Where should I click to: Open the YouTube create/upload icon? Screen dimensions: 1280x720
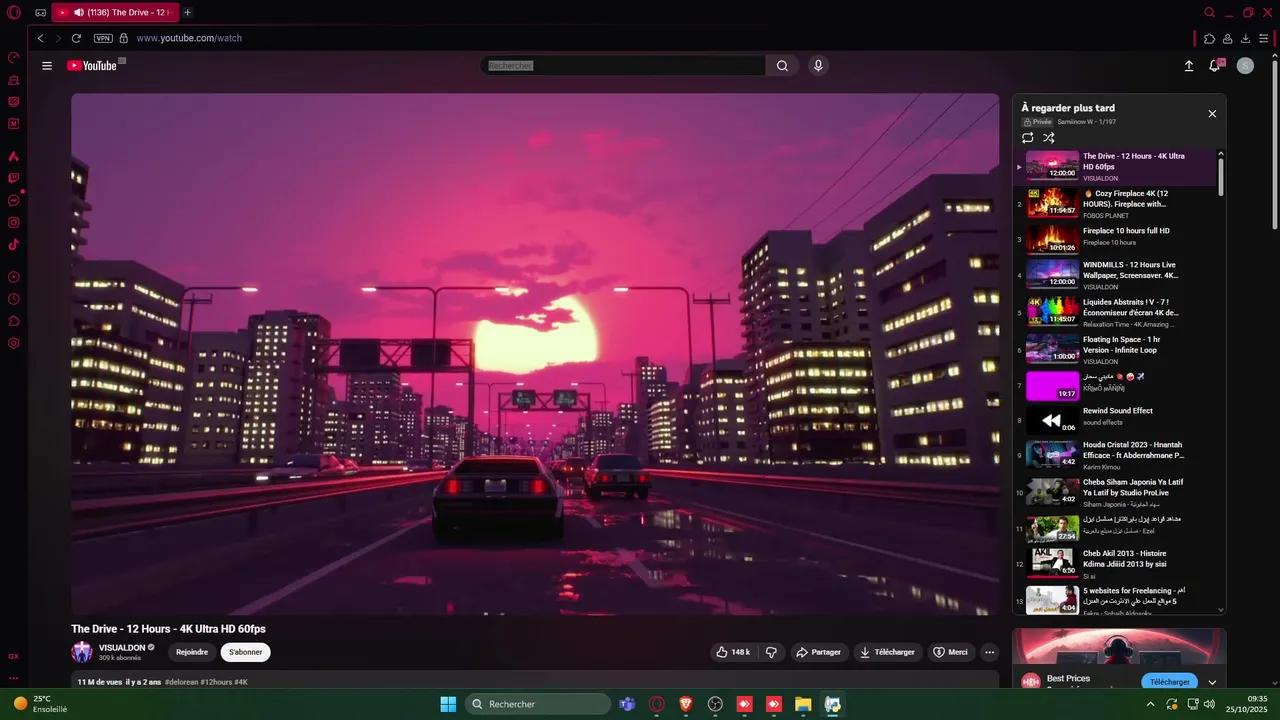1188,66
